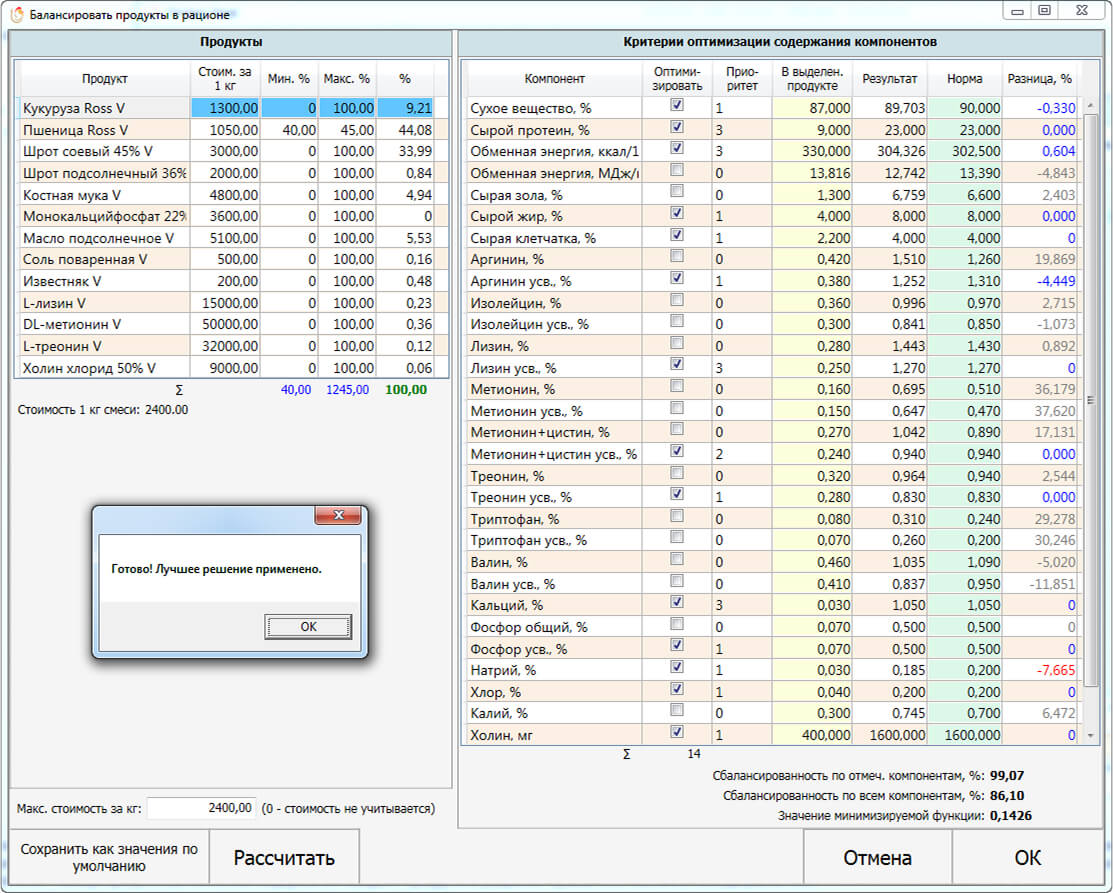
Task: Click the 'Разница, %' column header
Action: [x=1039, y=79]
